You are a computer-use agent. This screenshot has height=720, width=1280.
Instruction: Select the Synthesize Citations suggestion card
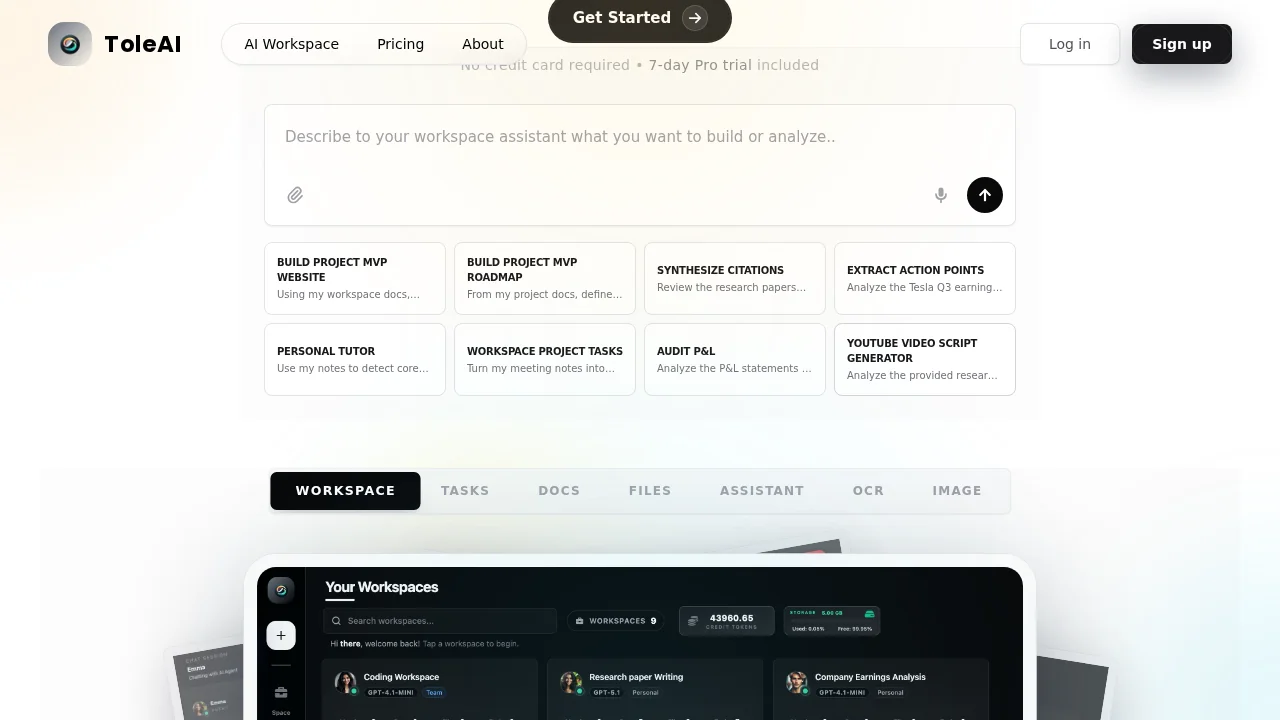pos(734,278)
